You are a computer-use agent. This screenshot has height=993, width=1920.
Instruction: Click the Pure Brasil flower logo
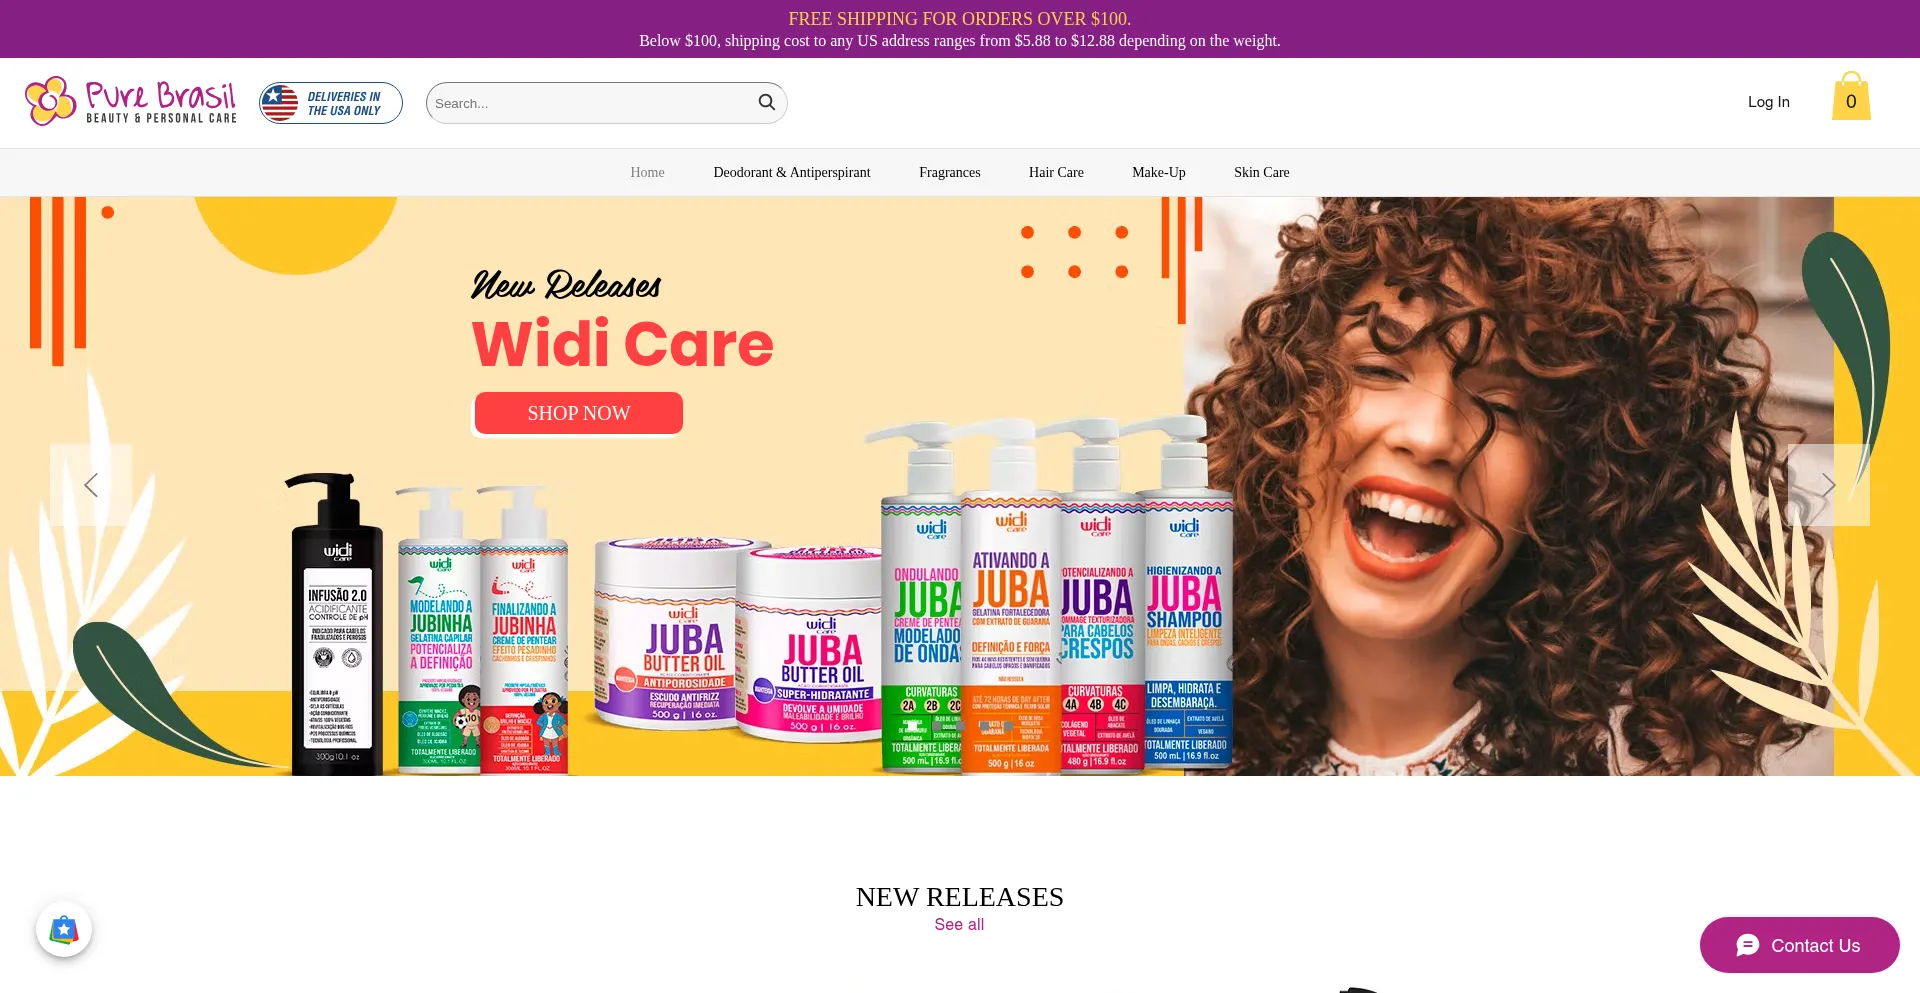[51, 101]
